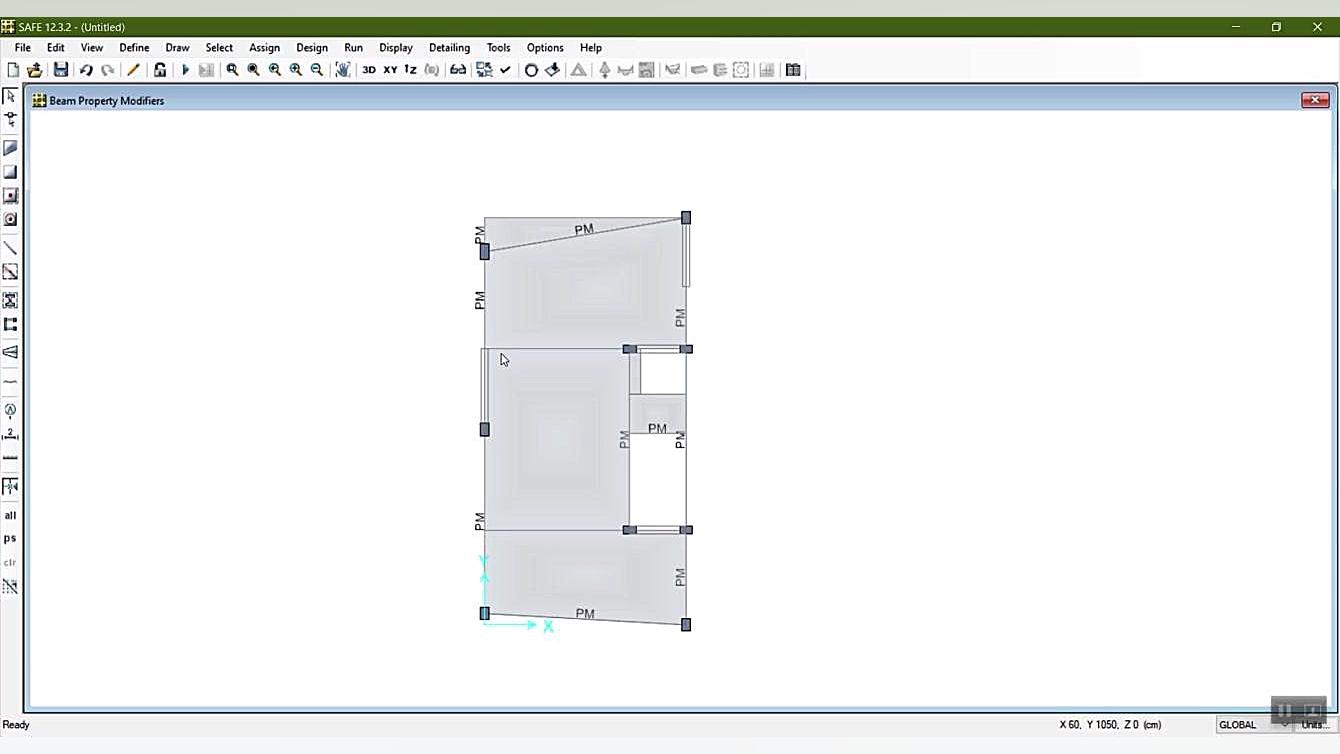Toggle the model lock padlock icon
Viewport: 1340px width, 754px height.
coord(160,70)
